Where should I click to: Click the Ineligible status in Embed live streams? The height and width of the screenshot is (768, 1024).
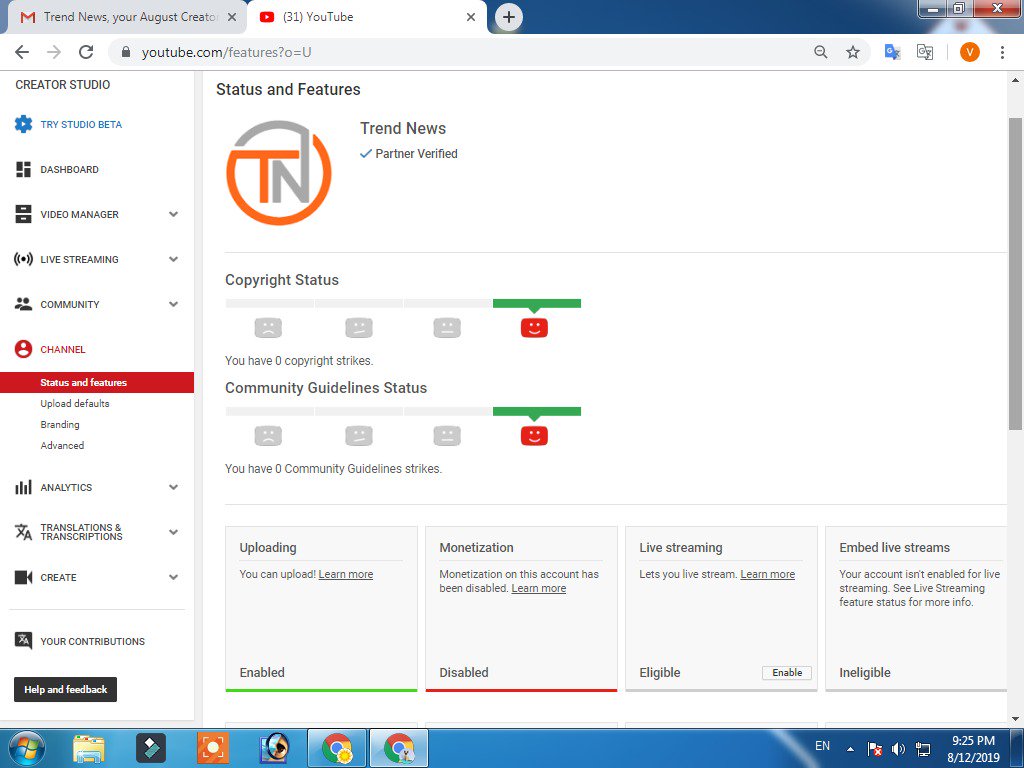click(865, 673)
